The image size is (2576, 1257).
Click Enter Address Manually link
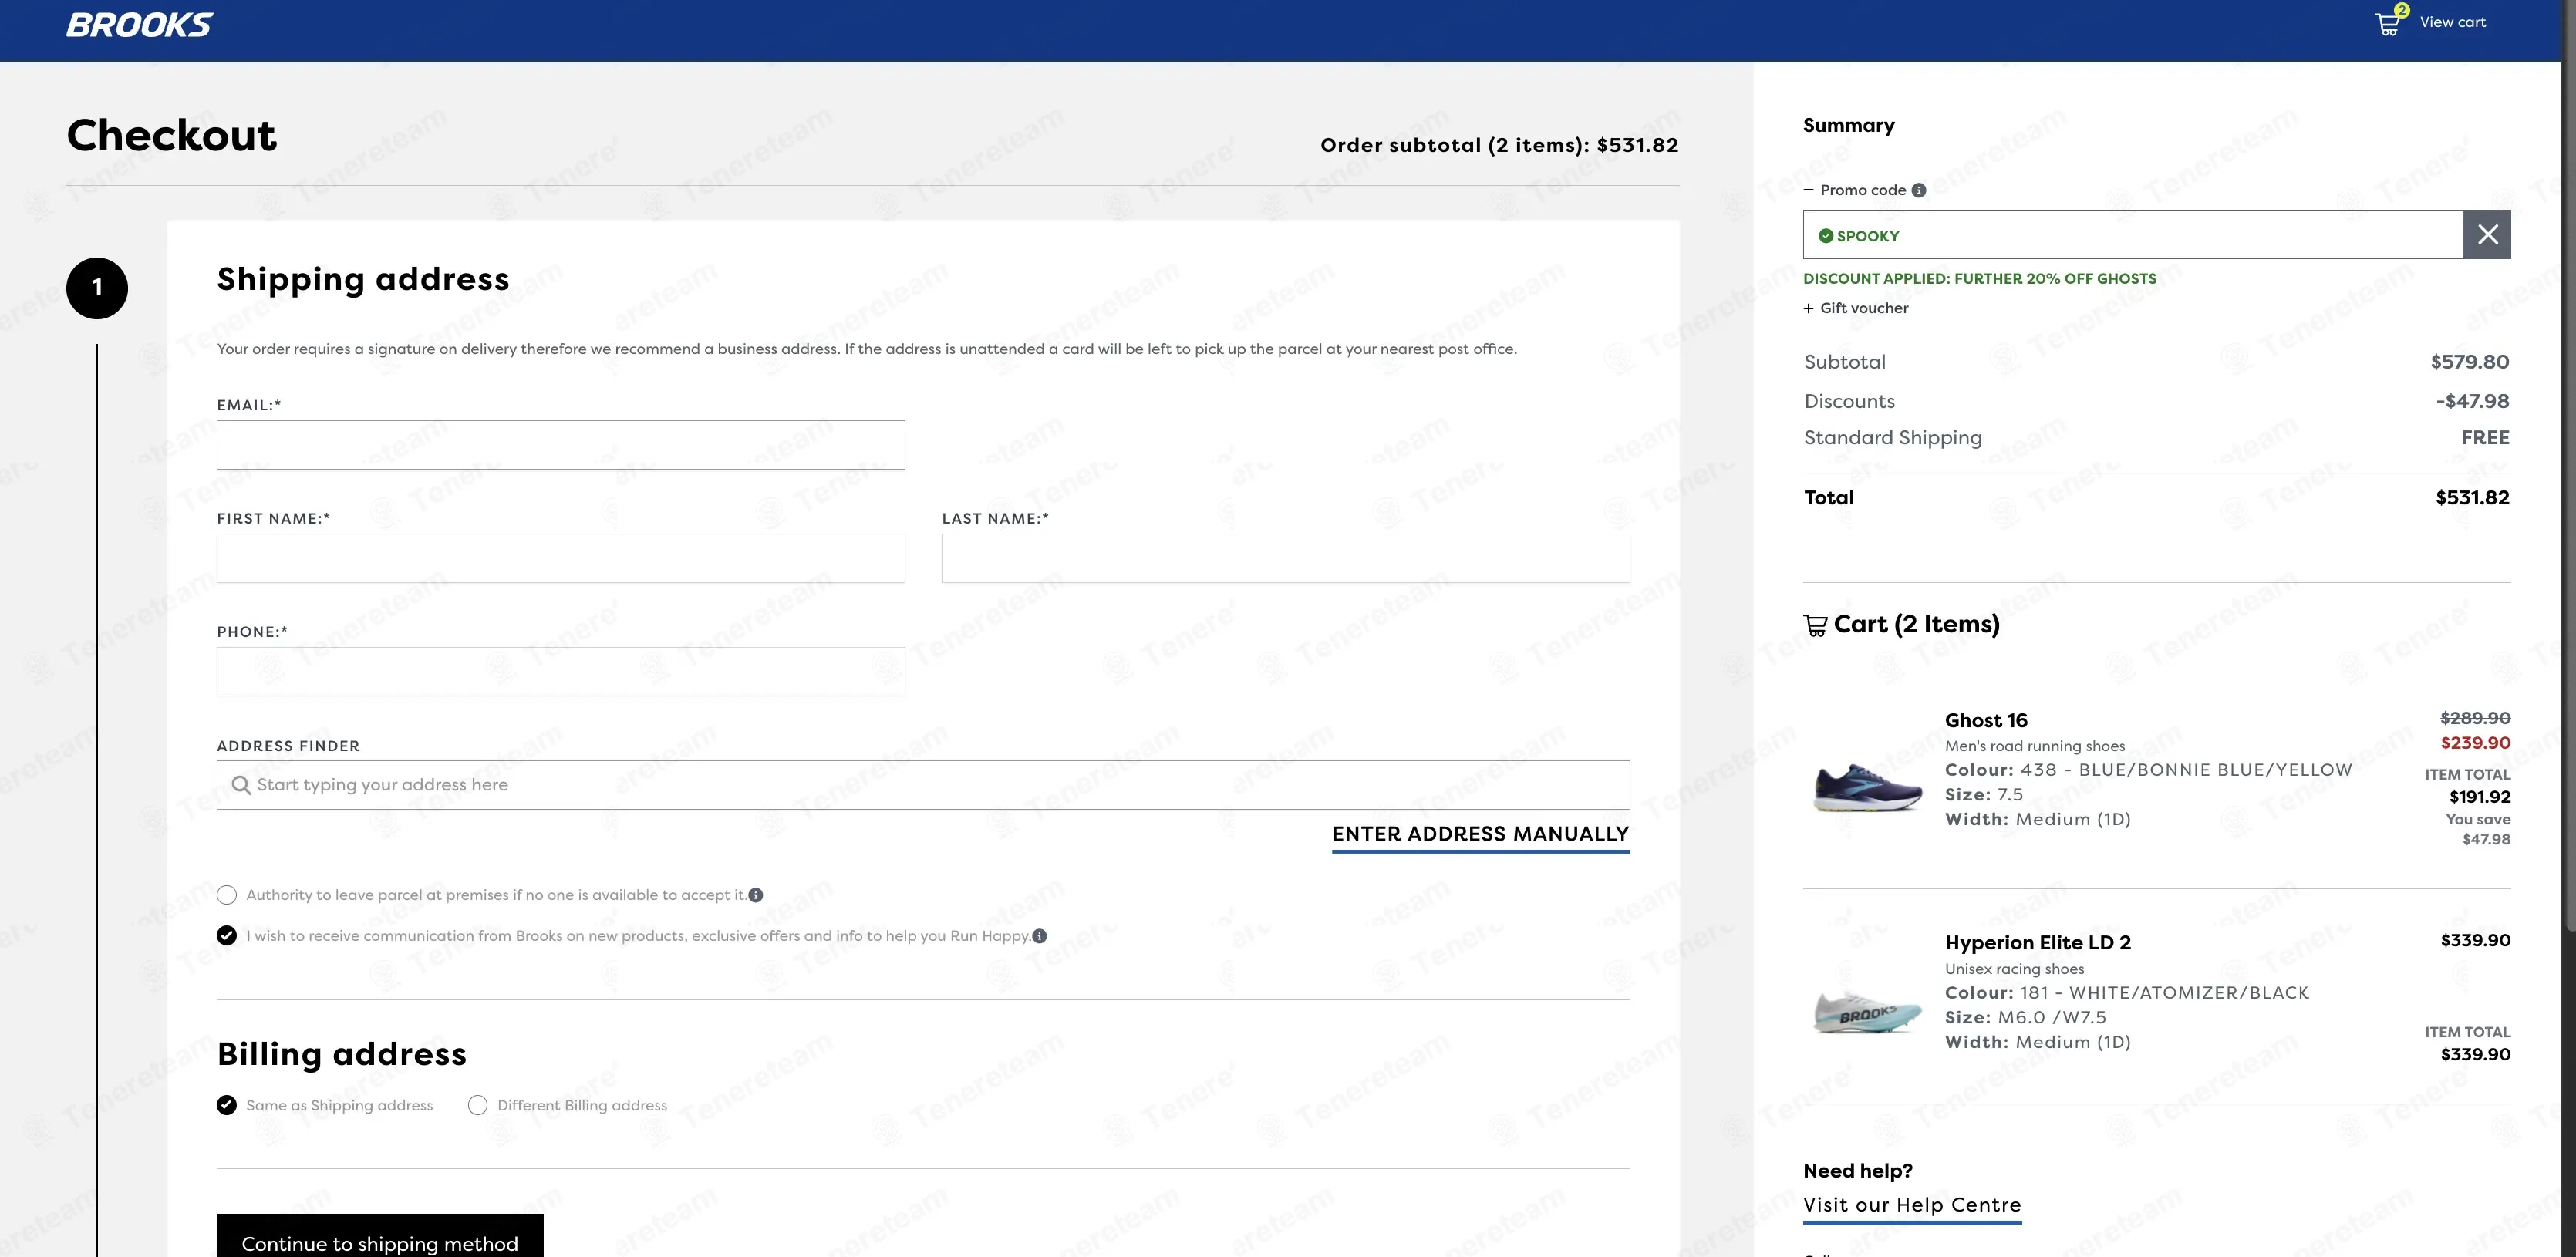coord(1480,834)
